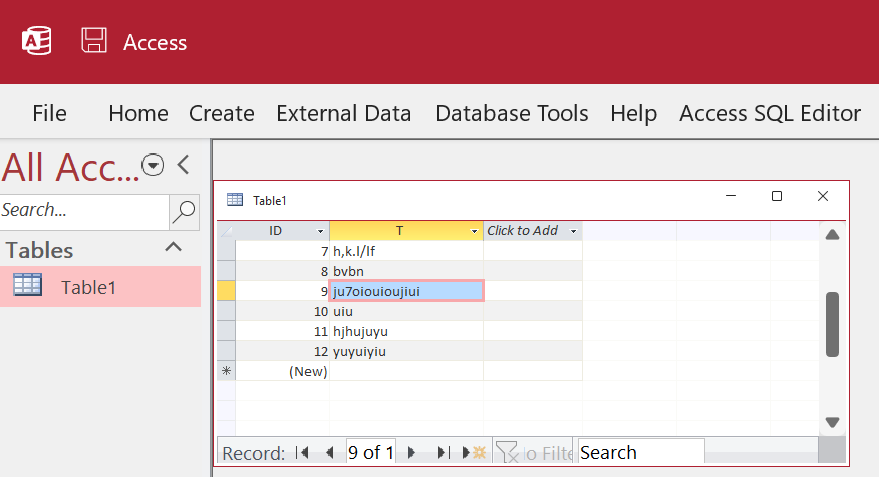Select Table1 in the navigation pane
The image size is (879, 477).
coord(100,286)
